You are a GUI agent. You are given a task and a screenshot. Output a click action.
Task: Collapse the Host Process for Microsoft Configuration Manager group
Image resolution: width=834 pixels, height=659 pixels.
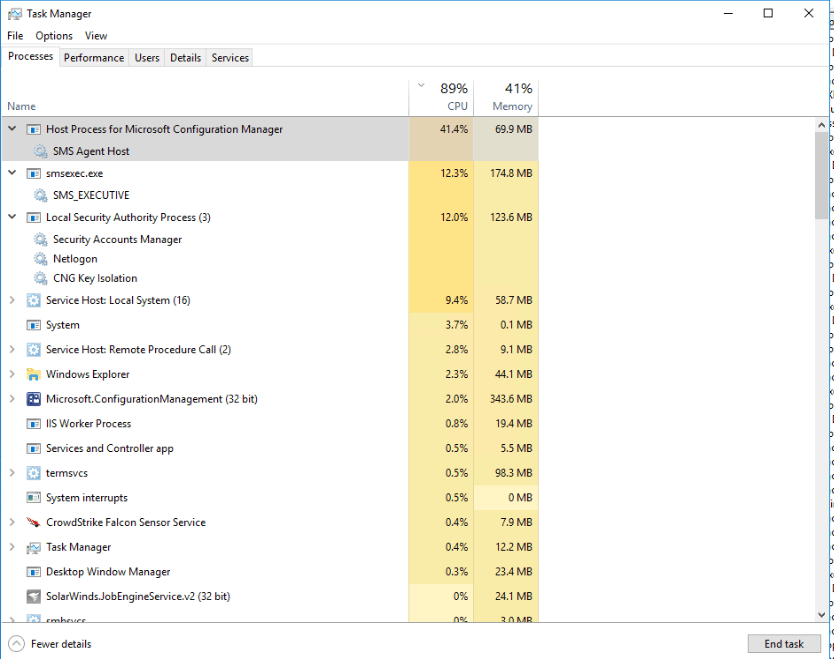point(12,129)
